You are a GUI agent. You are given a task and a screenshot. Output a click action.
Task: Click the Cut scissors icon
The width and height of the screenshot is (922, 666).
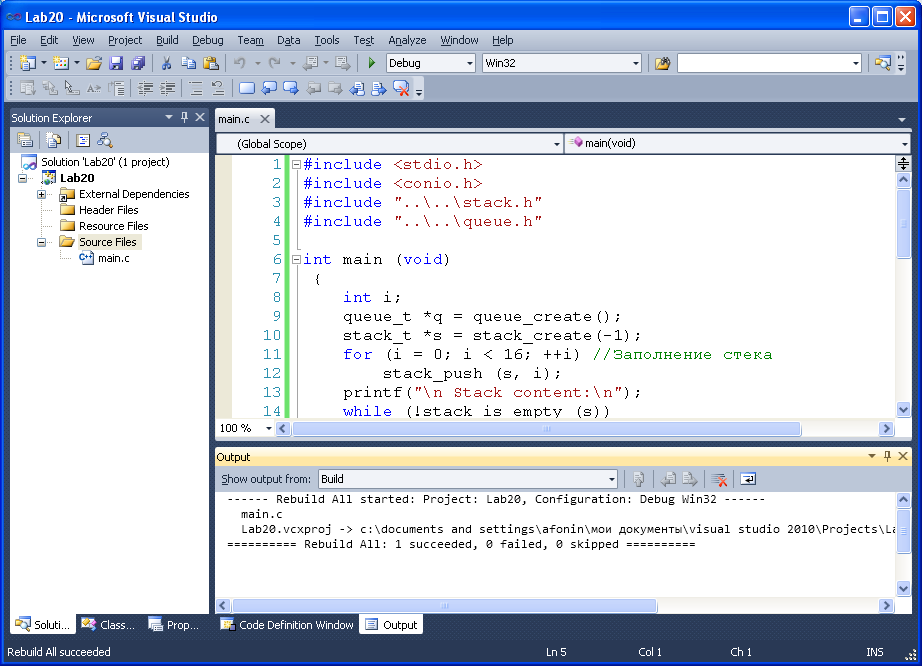tap(166, 63)
